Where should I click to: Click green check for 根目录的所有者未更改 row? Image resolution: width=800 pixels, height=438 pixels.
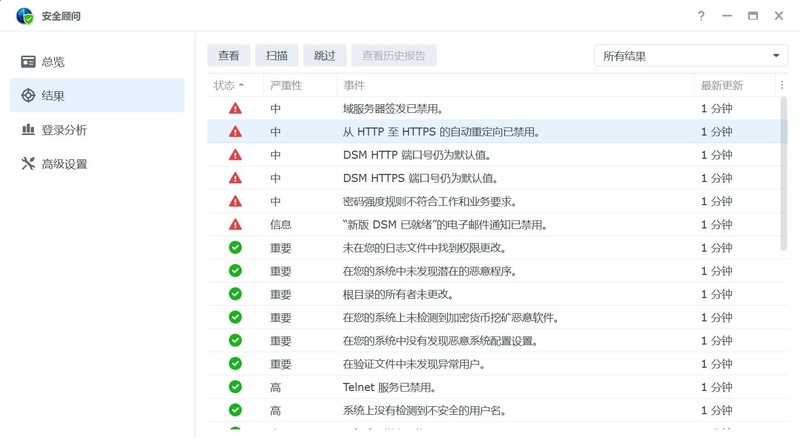[235, 294]
